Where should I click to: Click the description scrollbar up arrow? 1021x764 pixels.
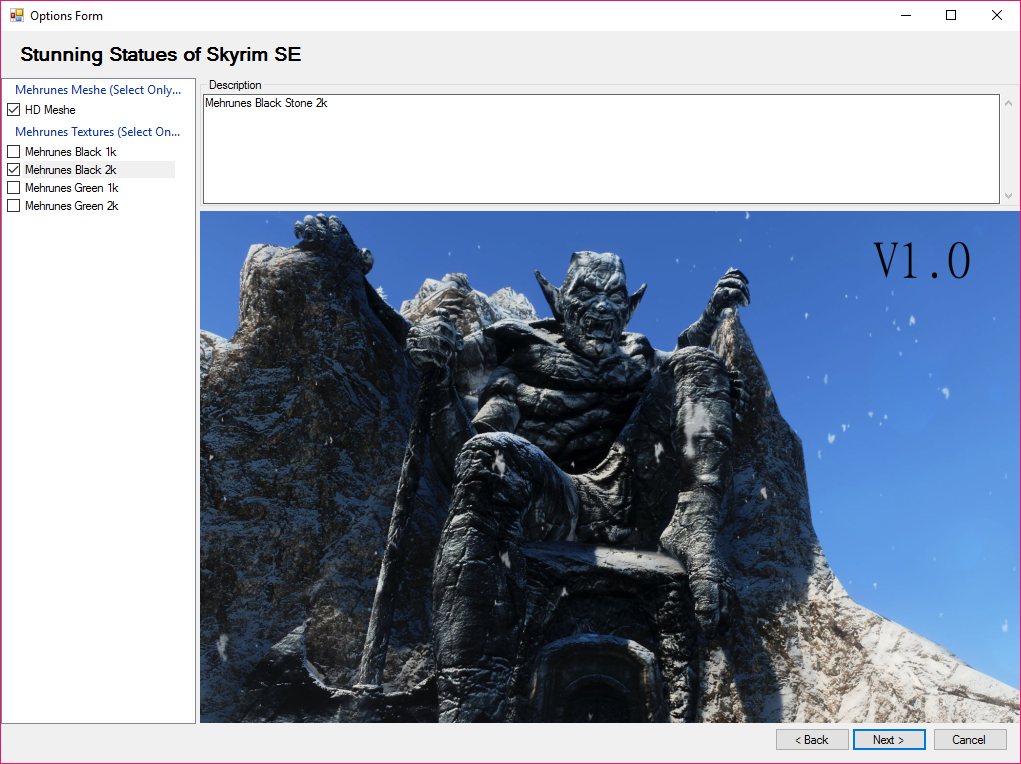(1008, 103)
